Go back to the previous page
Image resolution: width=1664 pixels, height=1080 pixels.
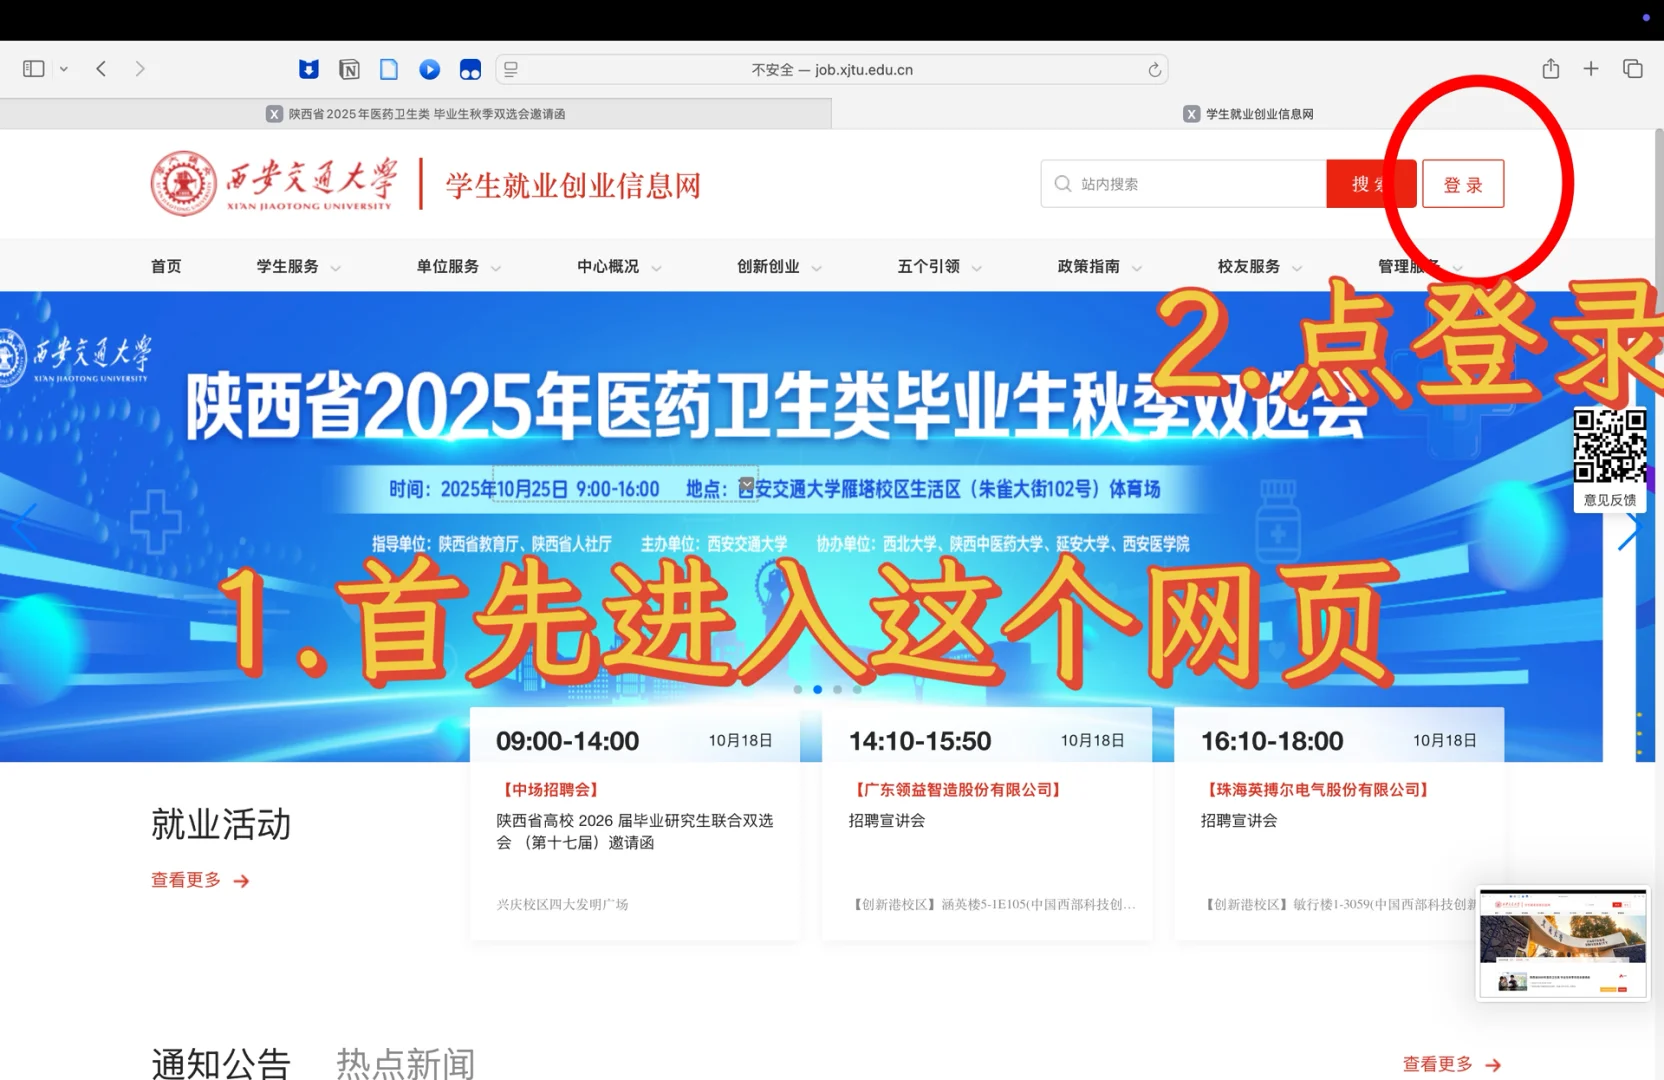(x=101, y=69)
